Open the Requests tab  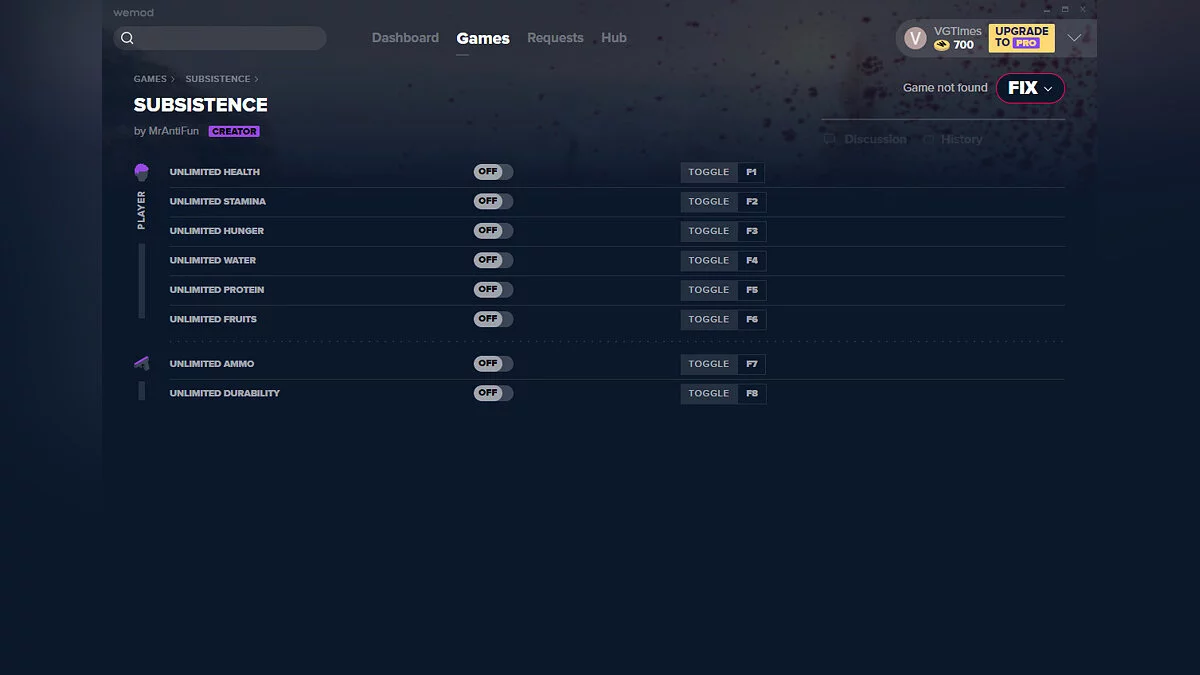click(x=555, y=38)
